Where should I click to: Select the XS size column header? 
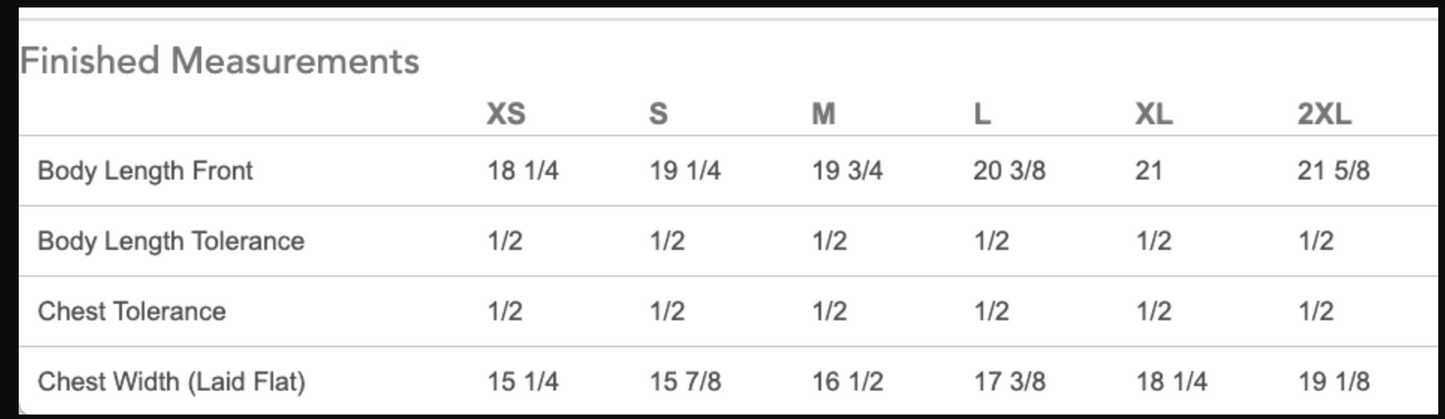505,114
